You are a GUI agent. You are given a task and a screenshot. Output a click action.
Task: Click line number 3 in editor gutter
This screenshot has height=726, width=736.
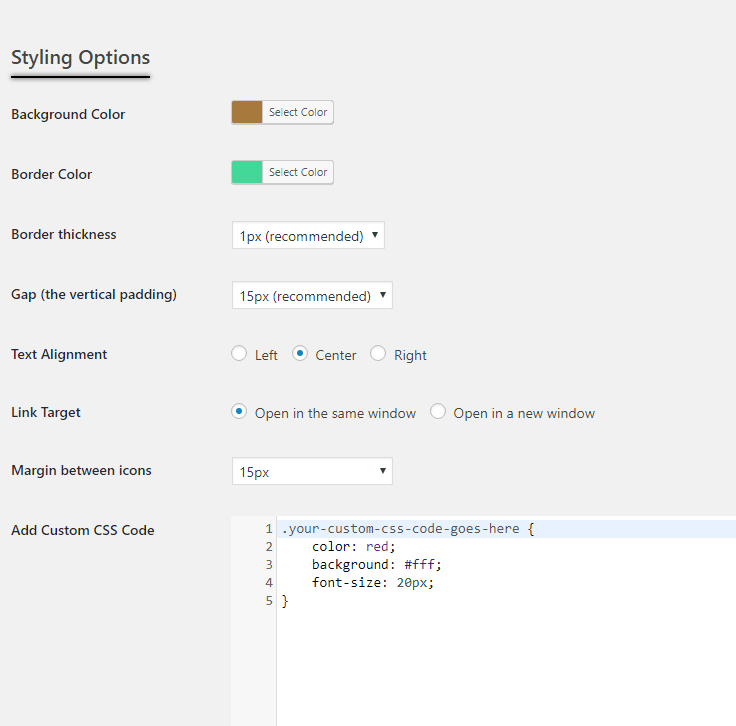(x=268, y=565)
